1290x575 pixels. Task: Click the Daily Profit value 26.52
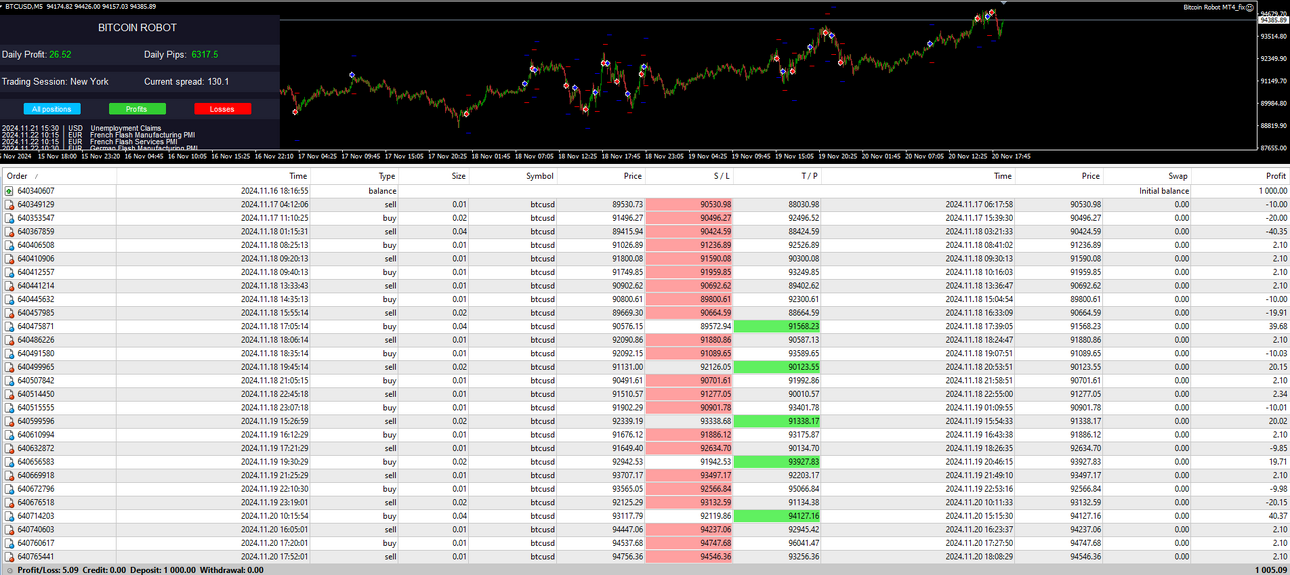coord(60,54)
